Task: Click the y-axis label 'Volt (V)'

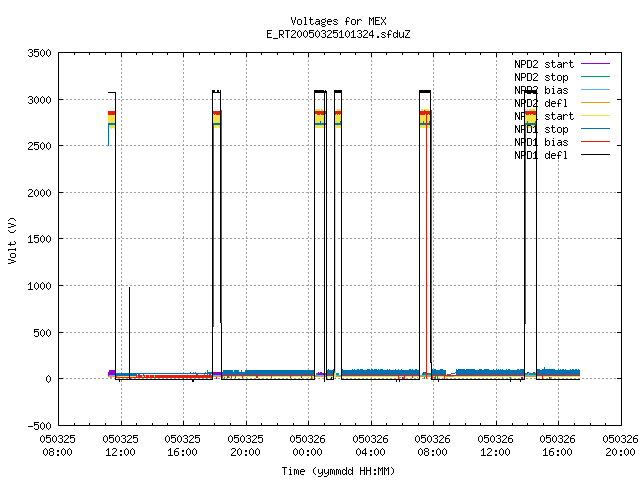Action: 12,240
